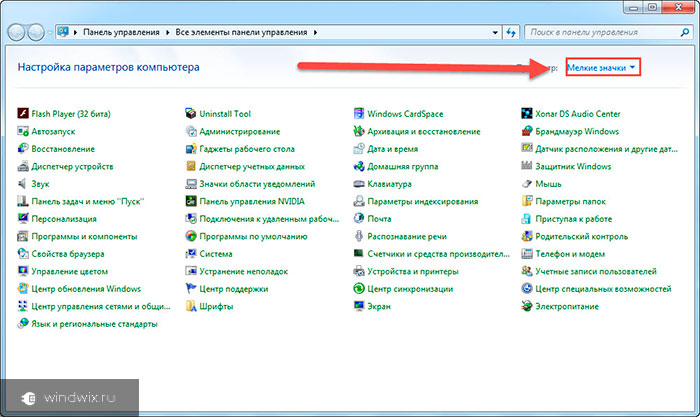Image resolution: width=700 pixels, height=417 pixels.
Task: Expand arrow after Панель управления breadcrumb
Action: (167, 32)
